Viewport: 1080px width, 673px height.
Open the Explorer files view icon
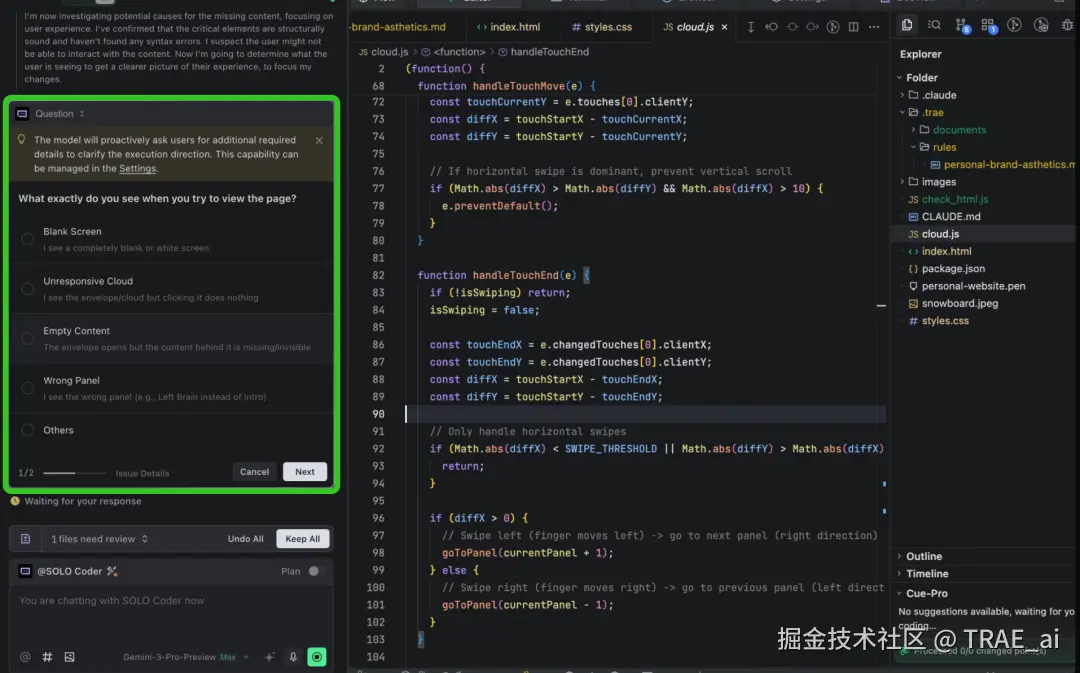tap(907, 25)
